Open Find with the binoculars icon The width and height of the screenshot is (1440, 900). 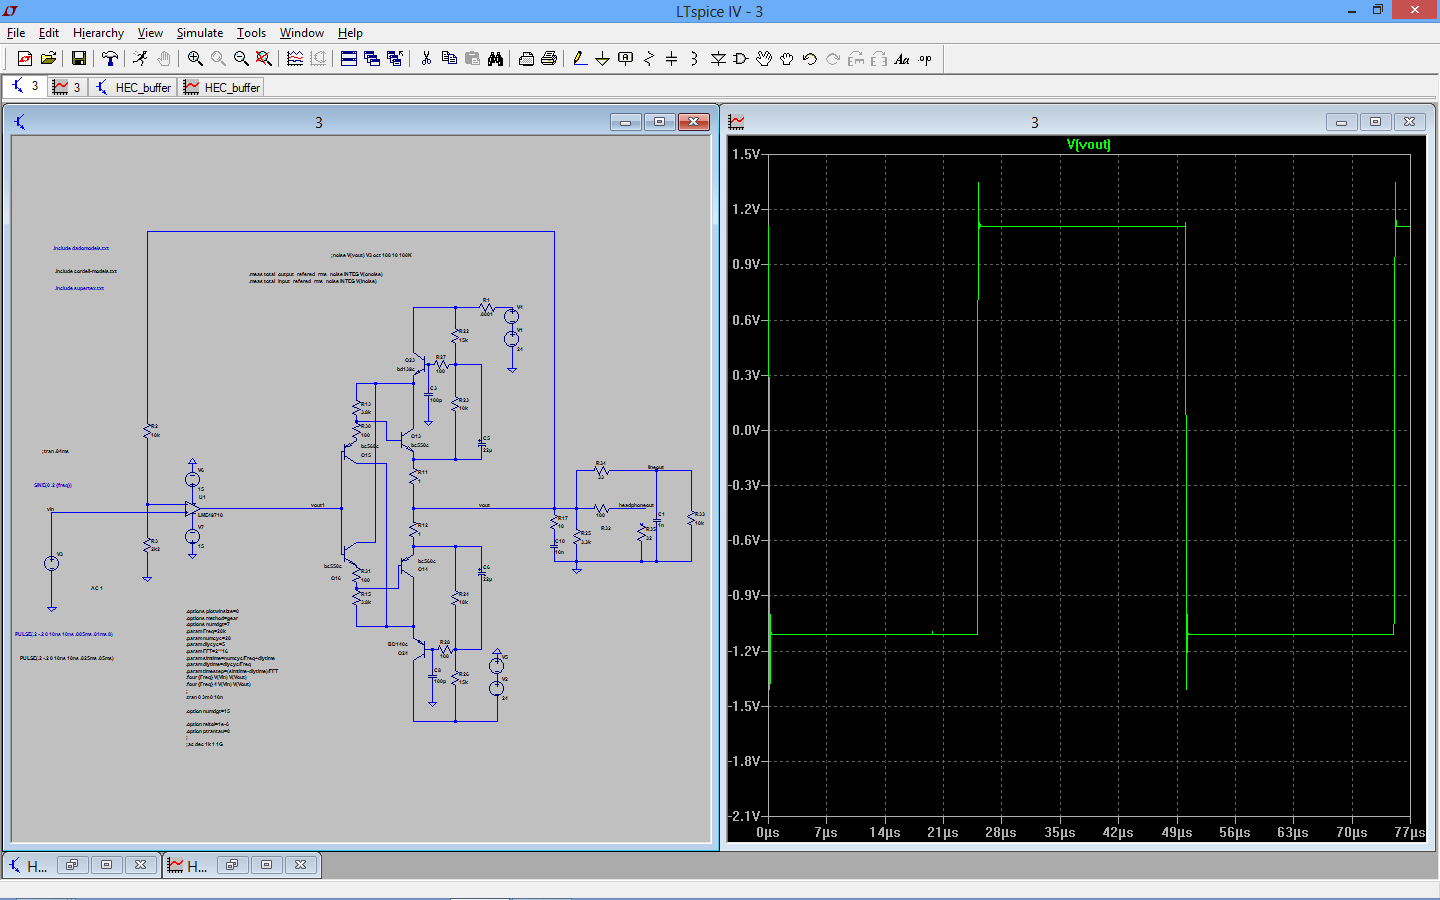pyautogui.click(x=495, y=59)
